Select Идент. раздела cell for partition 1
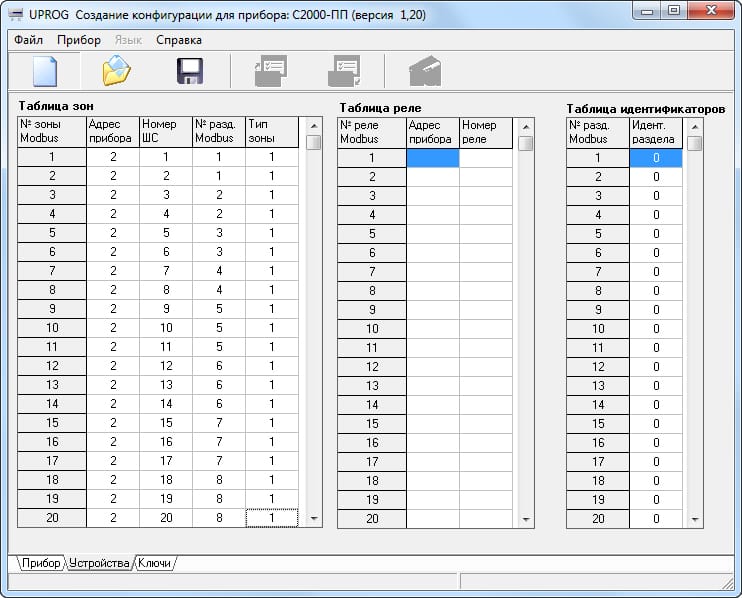 tap(656, 158)
